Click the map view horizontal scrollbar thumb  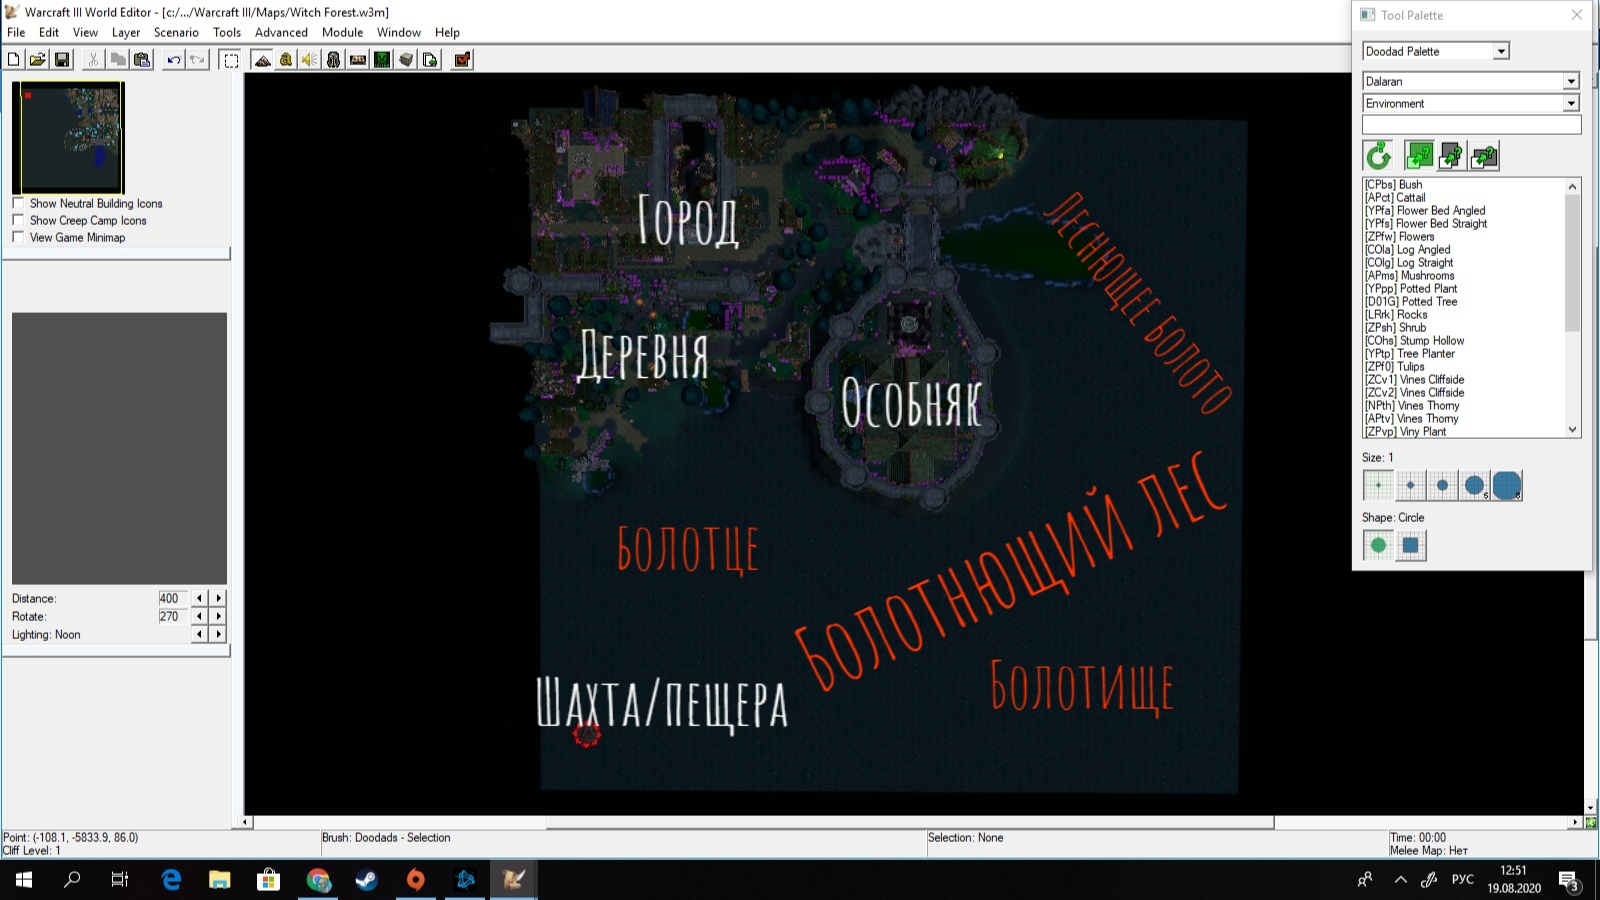910,822
